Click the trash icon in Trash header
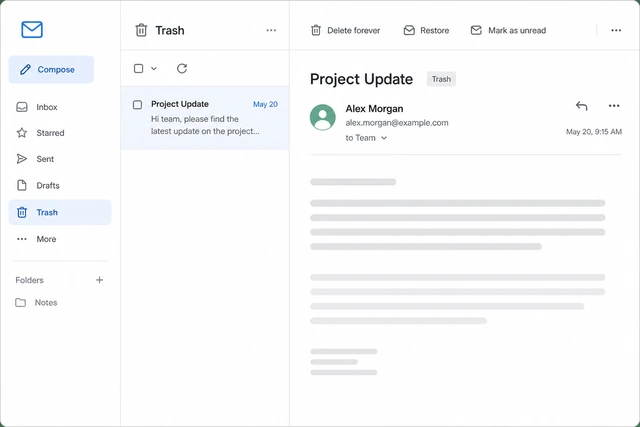The height and width of the screenshot is (427, 640). pyautogui.click(x=141, y=30)
